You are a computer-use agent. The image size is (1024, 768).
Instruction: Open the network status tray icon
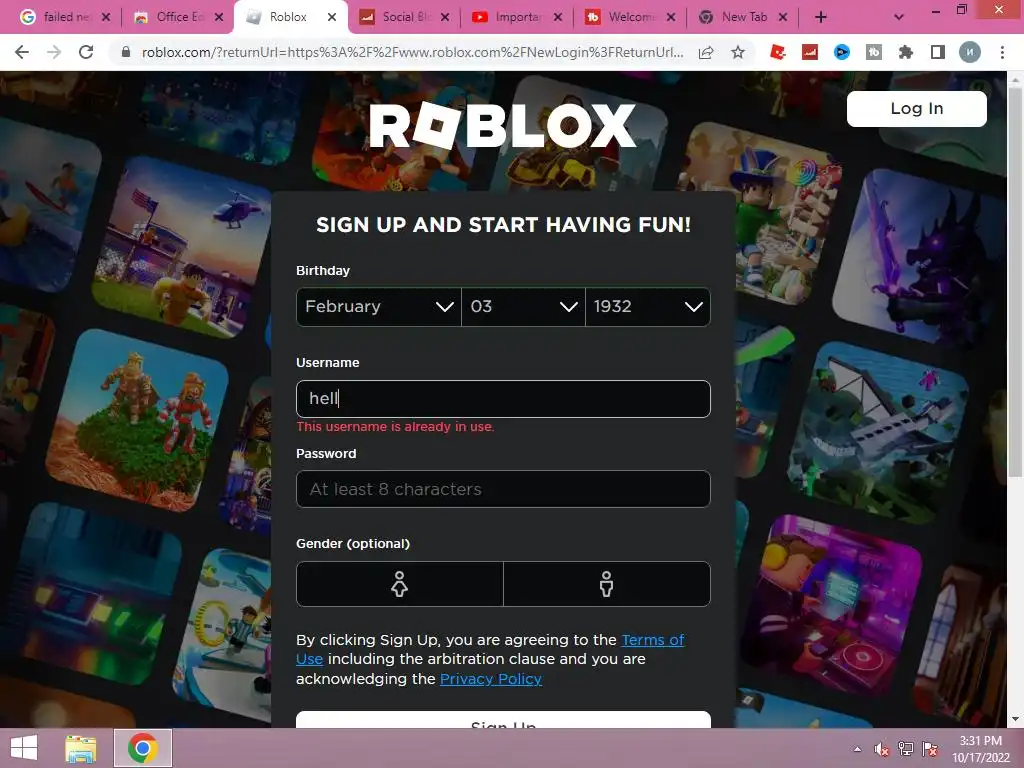[906, 749]
